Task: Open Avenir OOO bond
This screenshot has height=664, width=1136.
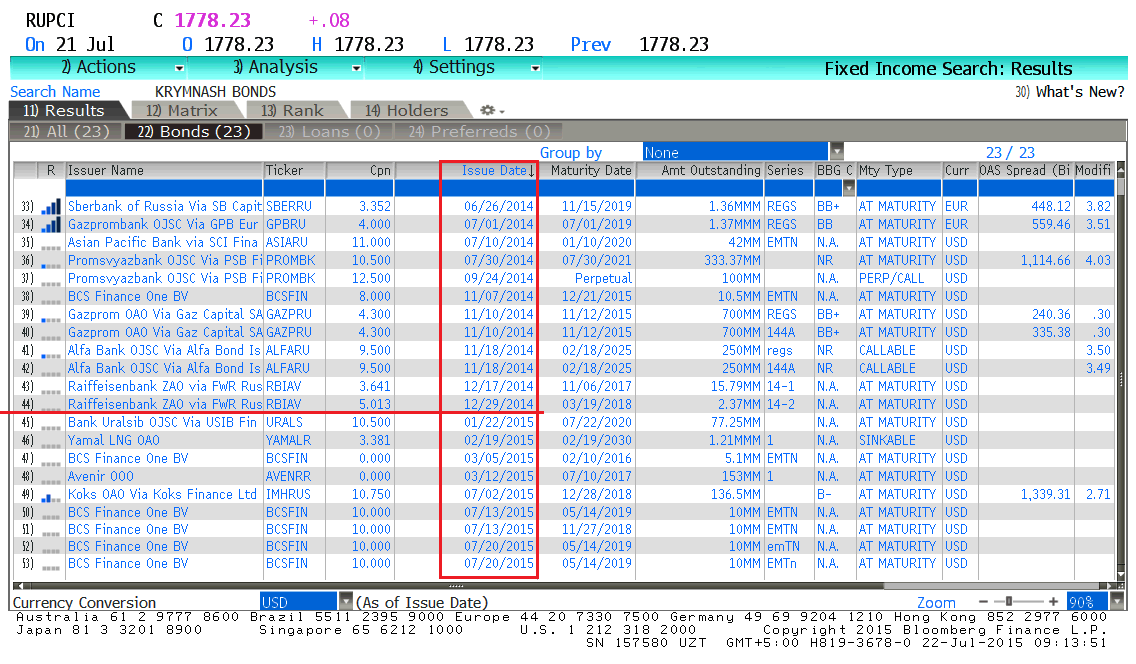Action: [x=101, y=476]
